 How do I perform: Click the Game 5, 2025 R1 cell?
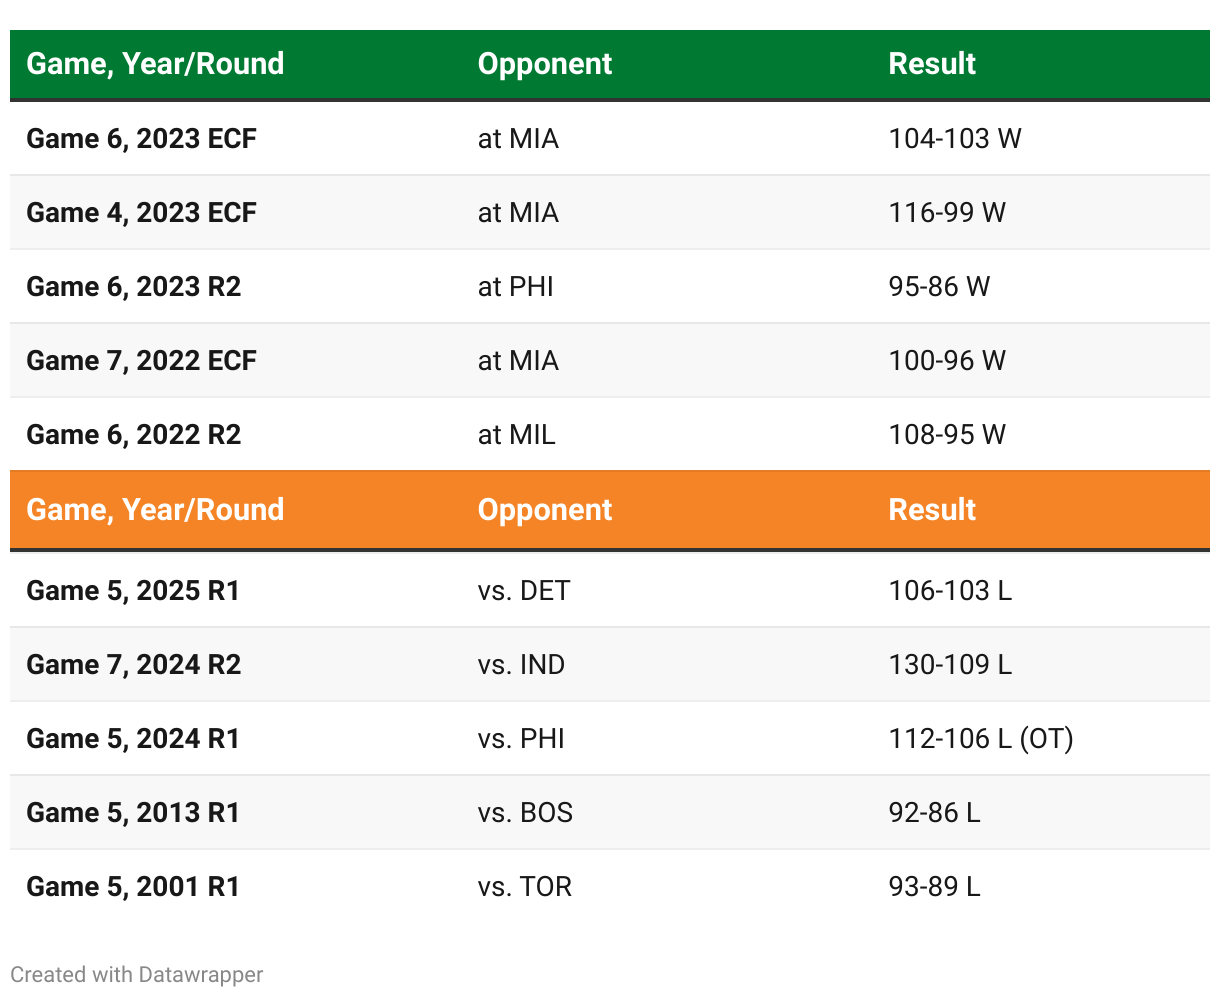pyautogui.click(x=133, y=591)
